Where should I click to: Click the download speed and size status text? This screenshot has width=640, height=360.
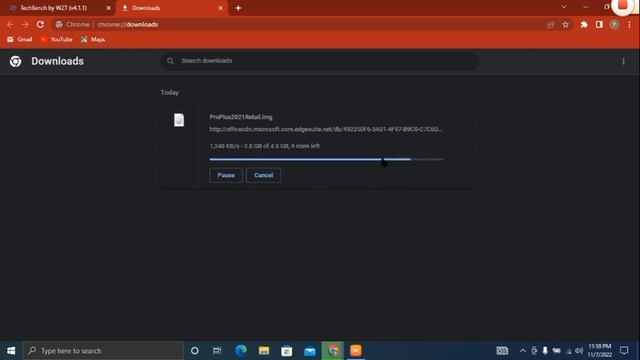pos(264,146)
